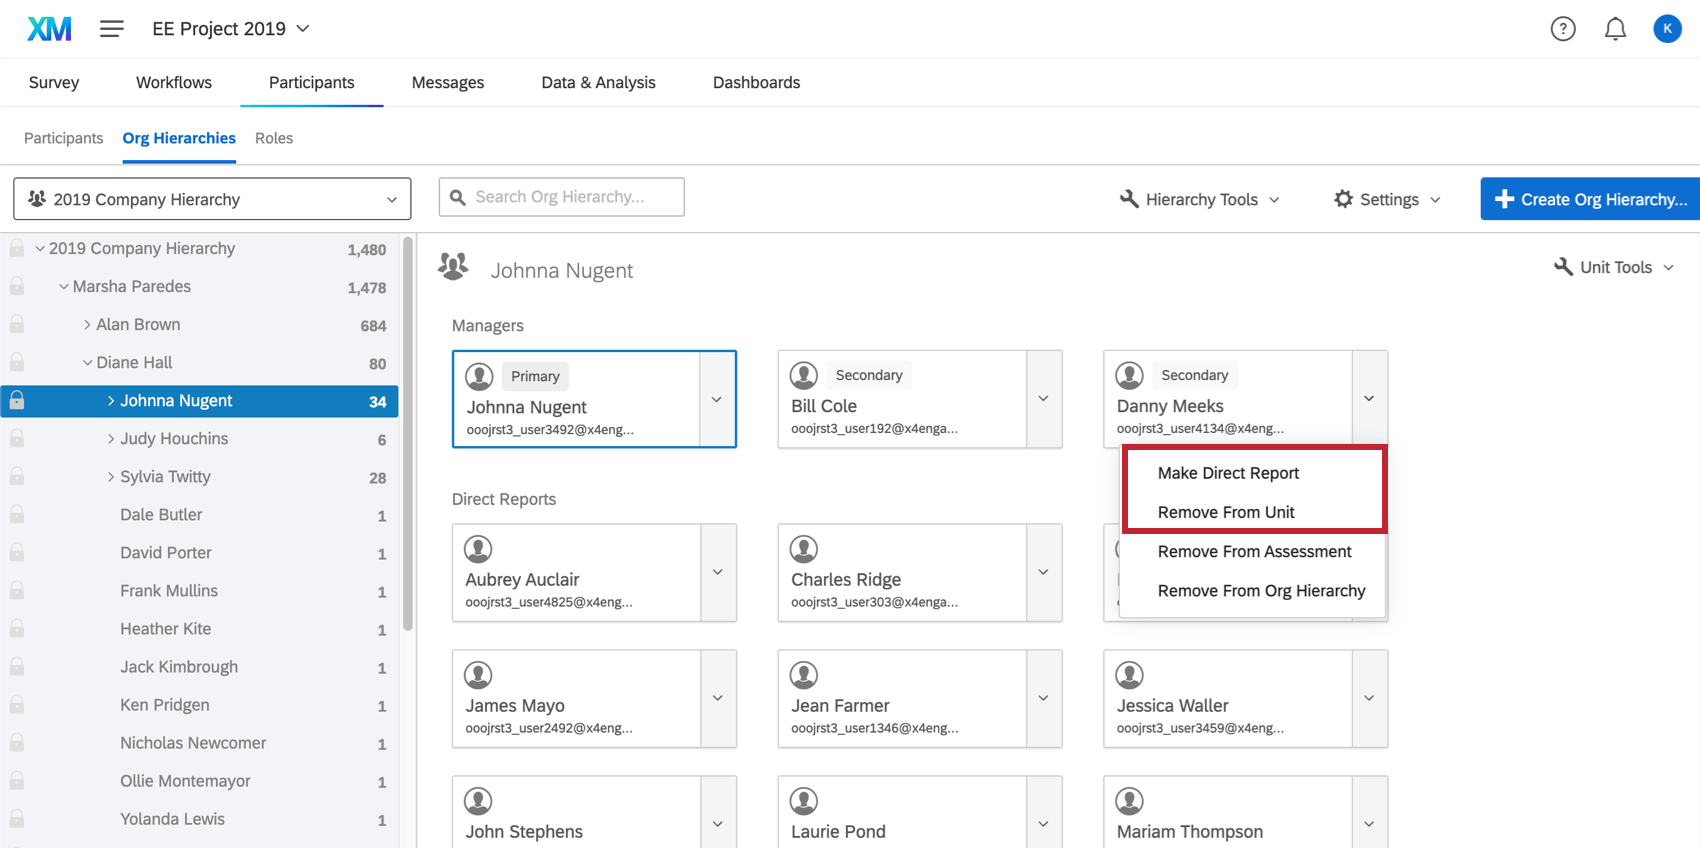
Task: Click the lock icon beside Alan Brown
Action: pos(17,325)
